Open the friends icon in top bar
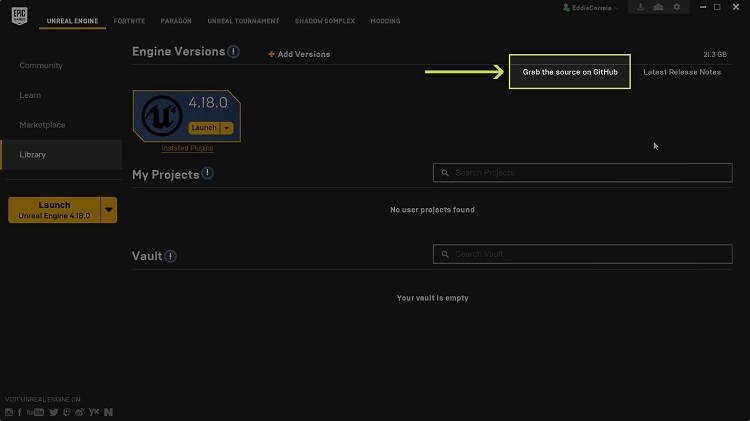Viewport: 750px width, 421px height. click(x=659, y=7)
